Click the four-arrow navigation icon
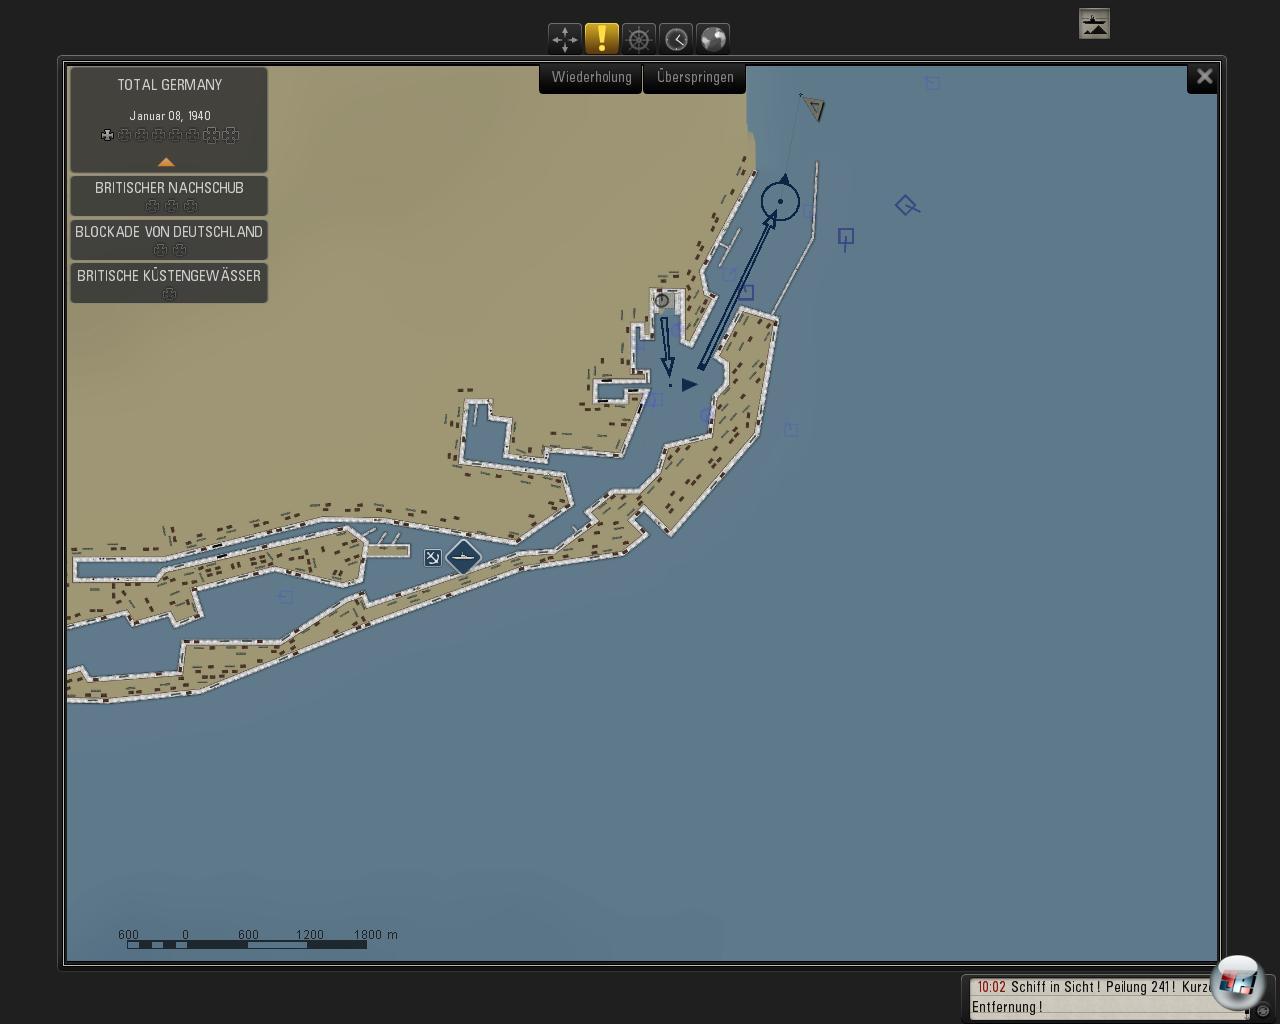 565,39
